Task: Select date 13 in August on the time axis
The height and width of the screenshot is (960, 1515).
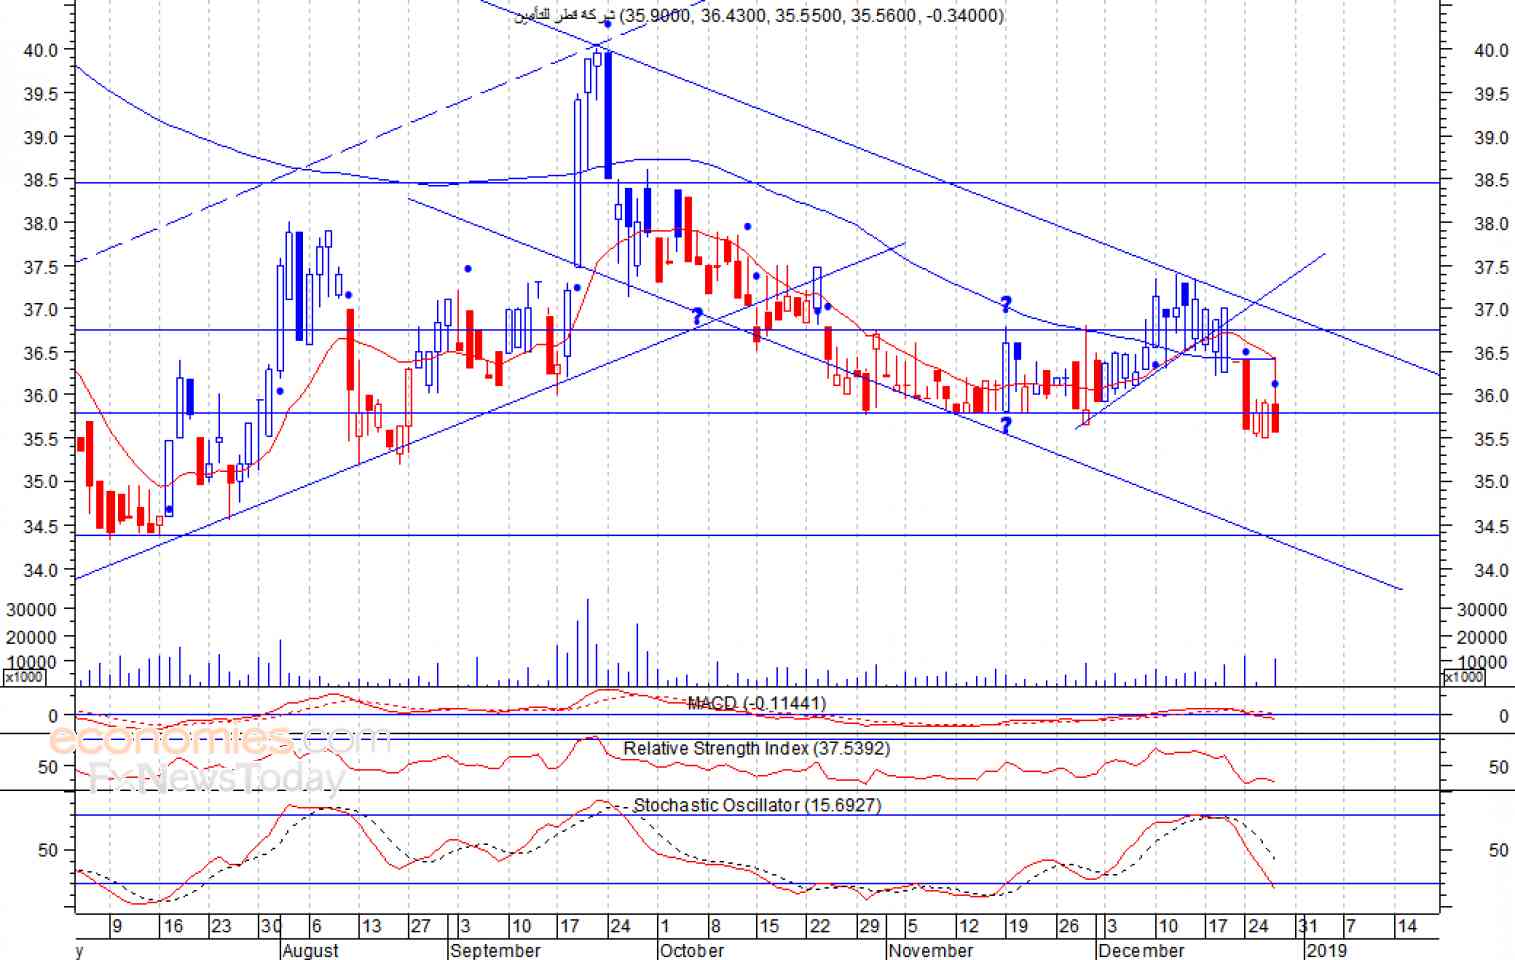Action: [x=371, y=926]
